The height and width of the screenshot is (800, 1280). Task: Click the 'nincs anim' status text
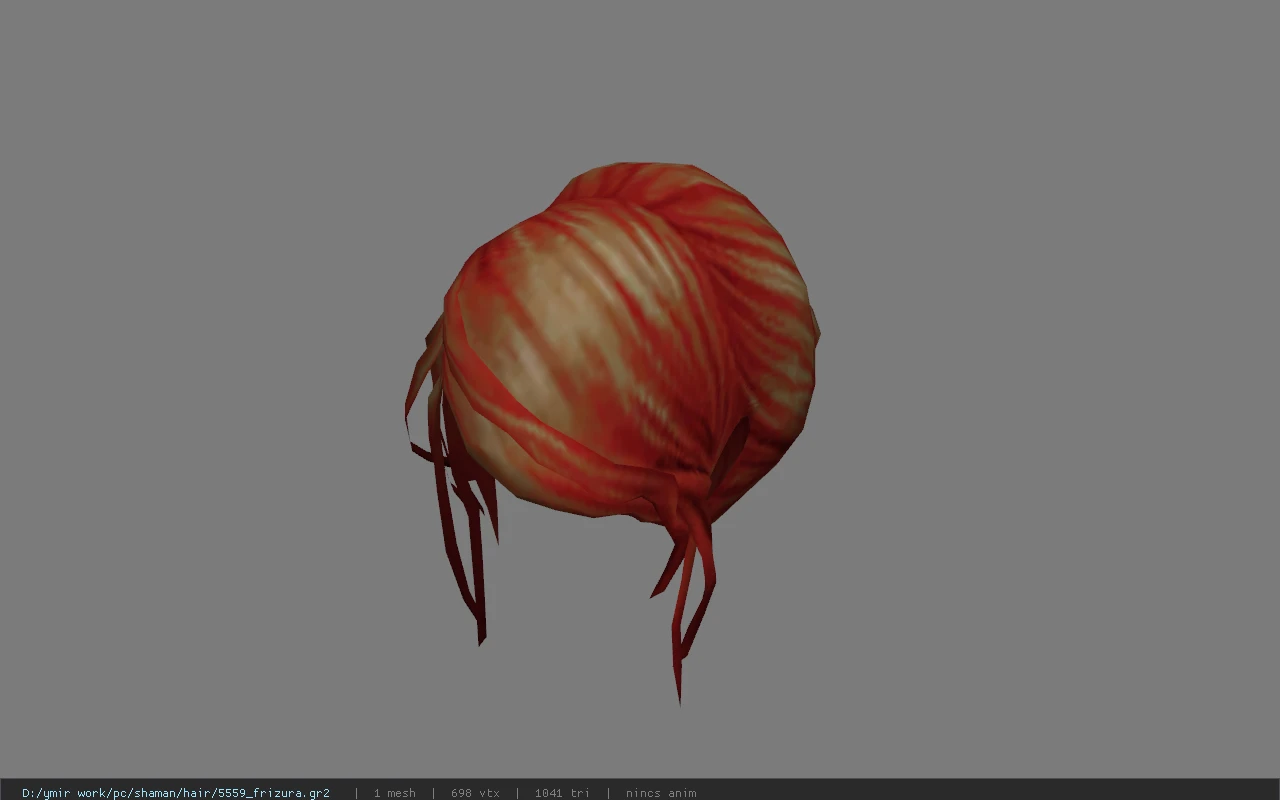pos(661,793)
